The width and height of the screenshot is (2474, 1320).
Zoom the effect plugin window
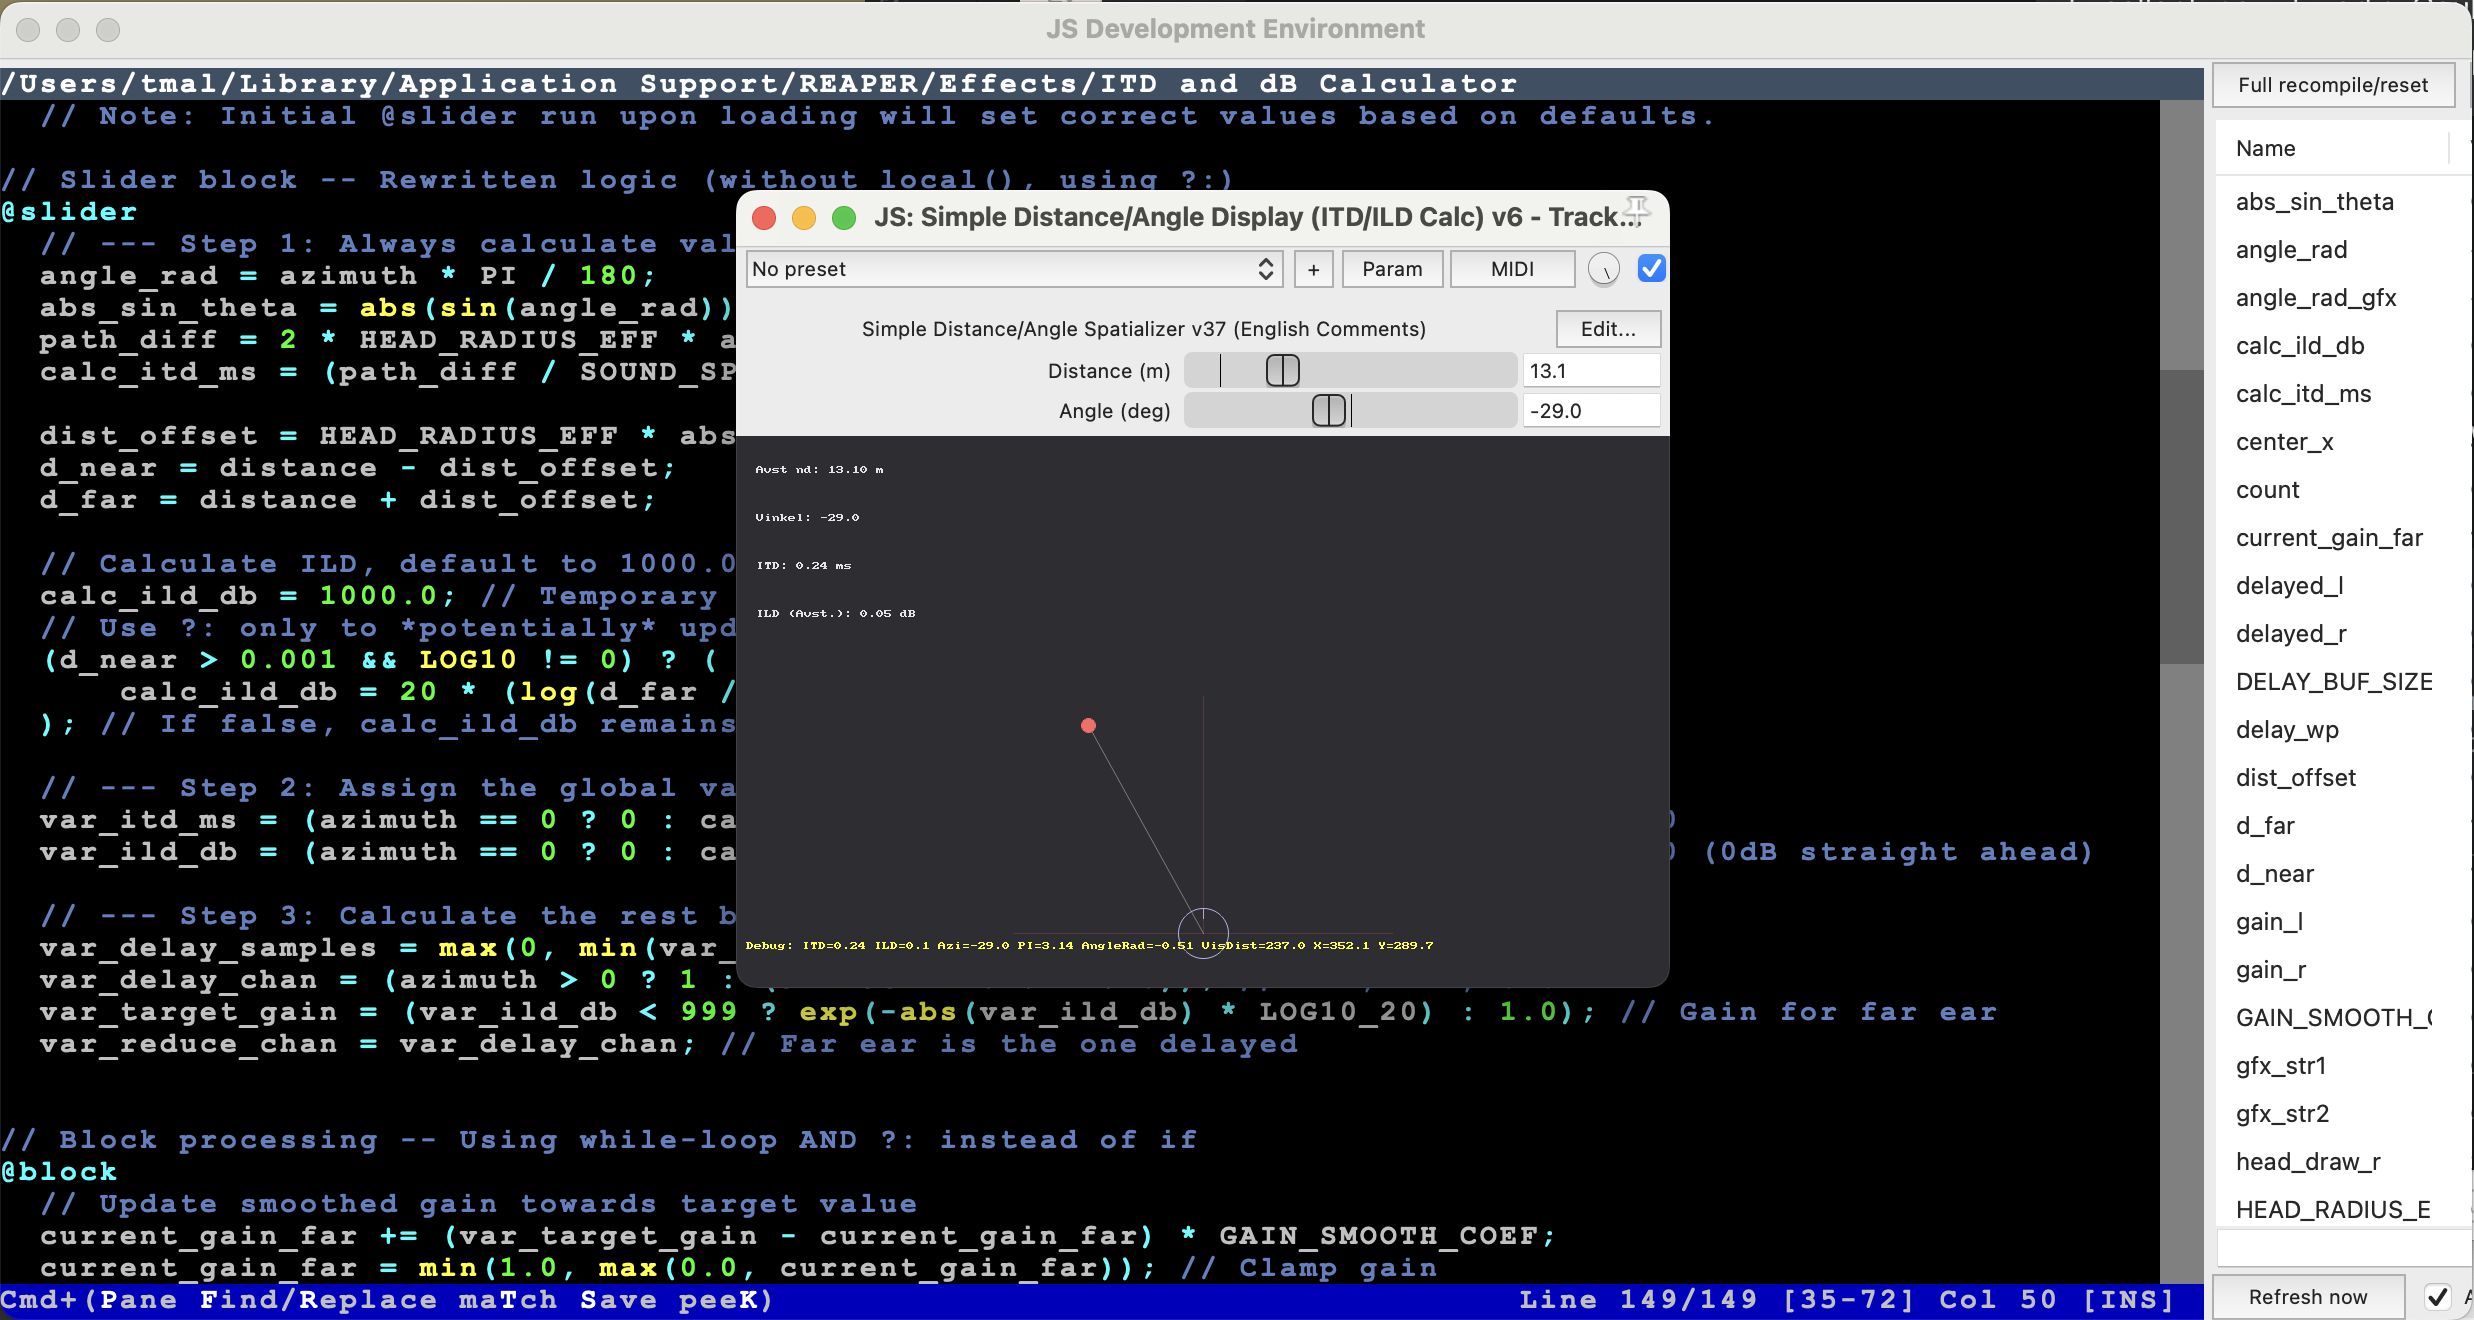[x=844, y=217]
